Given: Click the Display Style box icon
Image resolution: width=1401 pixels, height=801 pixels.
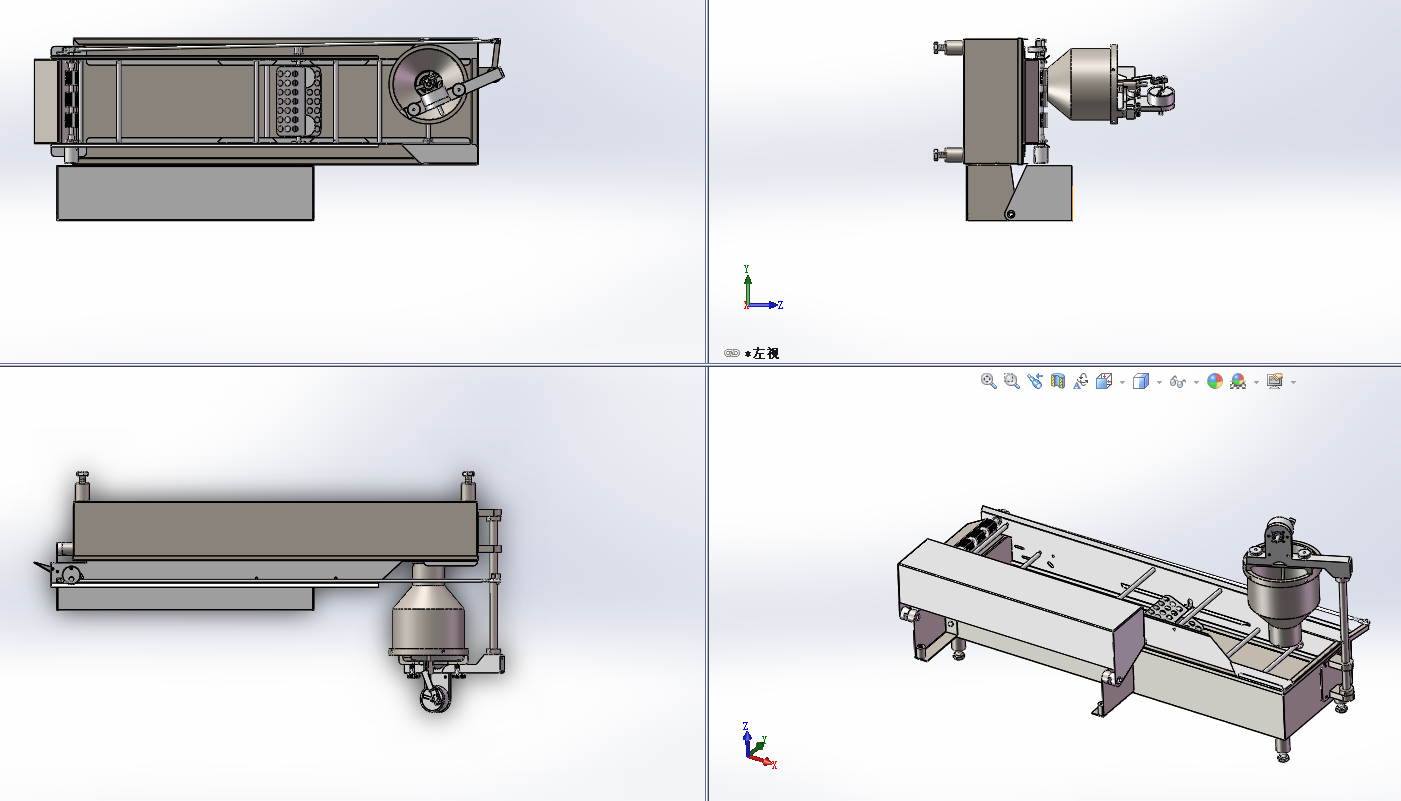Looking at the screenshot, I should pyautogui.click(x=1140, y=381).
